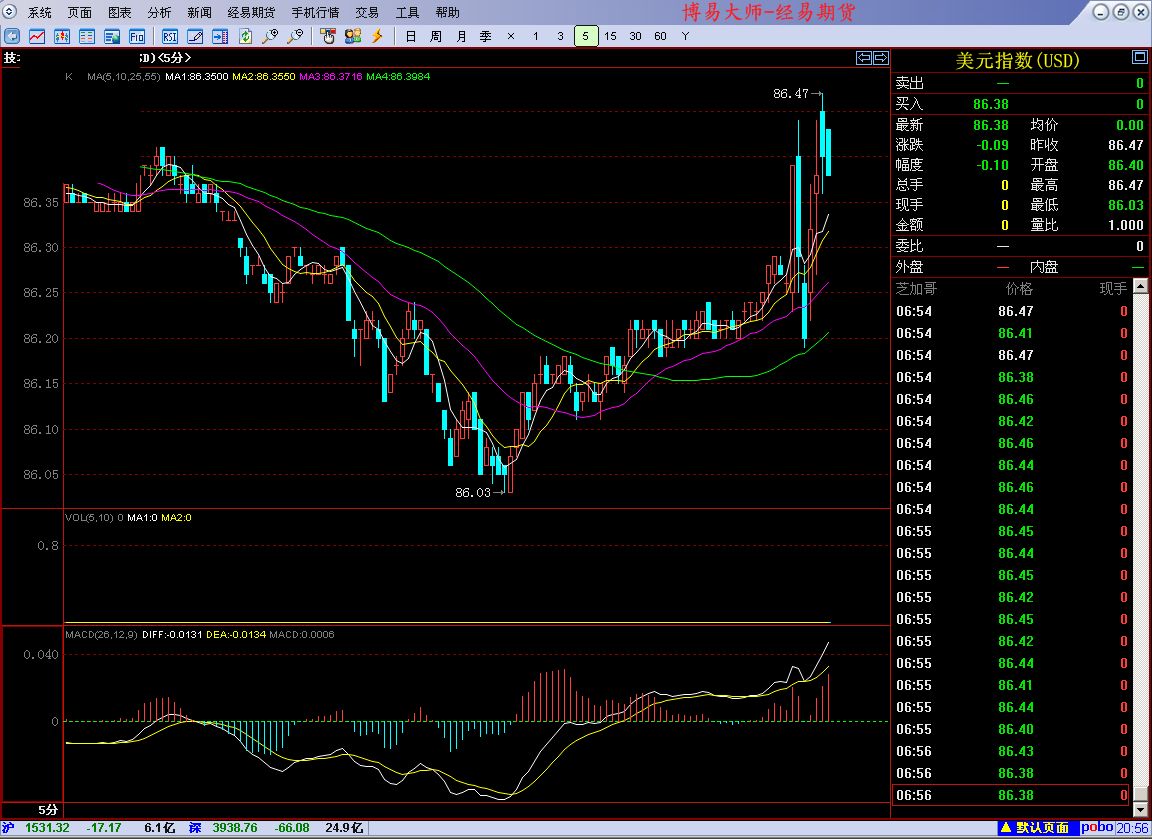Image resolution: width=1152 pixels, height=839 pixels.
Task: Open the two-person account icon
Action: click(x=353, y=36)
